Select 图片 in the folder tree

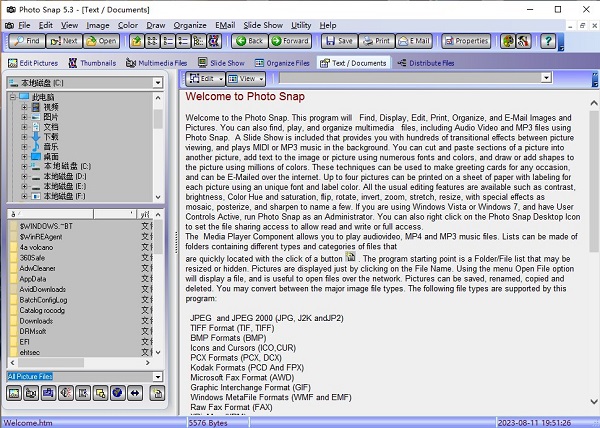click(51, 117)
